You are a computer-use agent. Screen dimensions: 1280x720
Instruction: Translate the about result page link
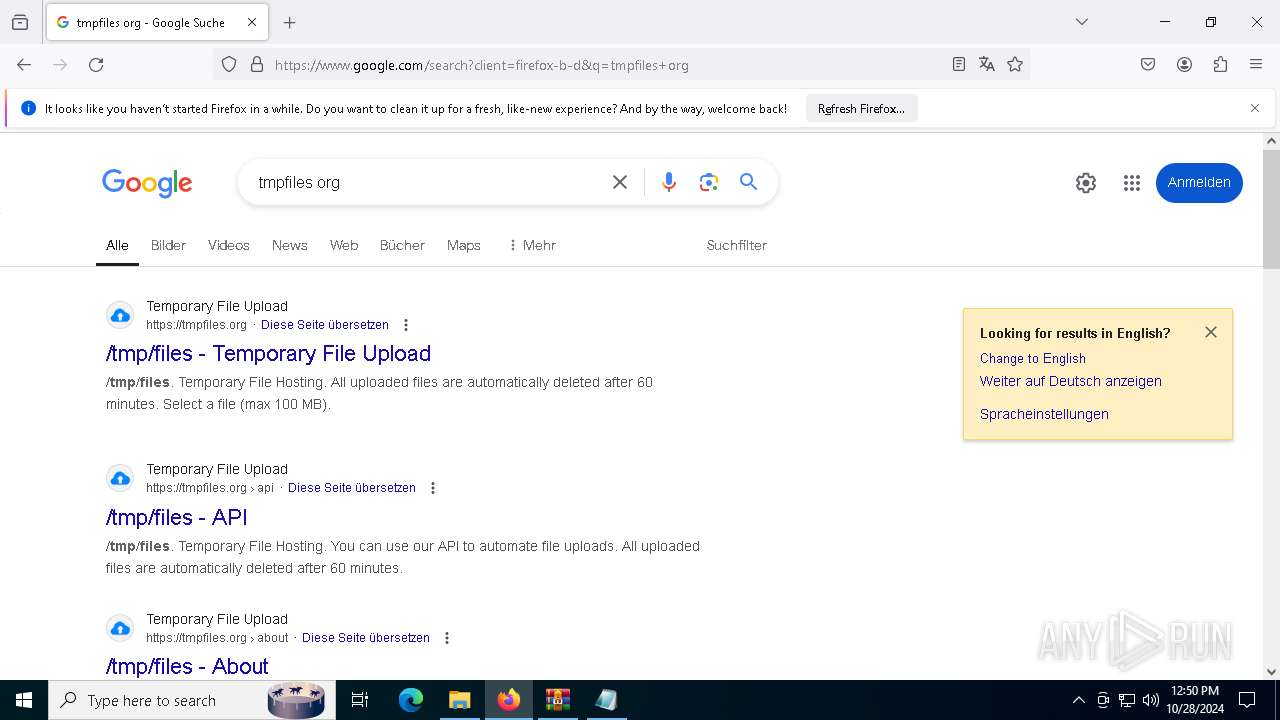tap(366, 638)
